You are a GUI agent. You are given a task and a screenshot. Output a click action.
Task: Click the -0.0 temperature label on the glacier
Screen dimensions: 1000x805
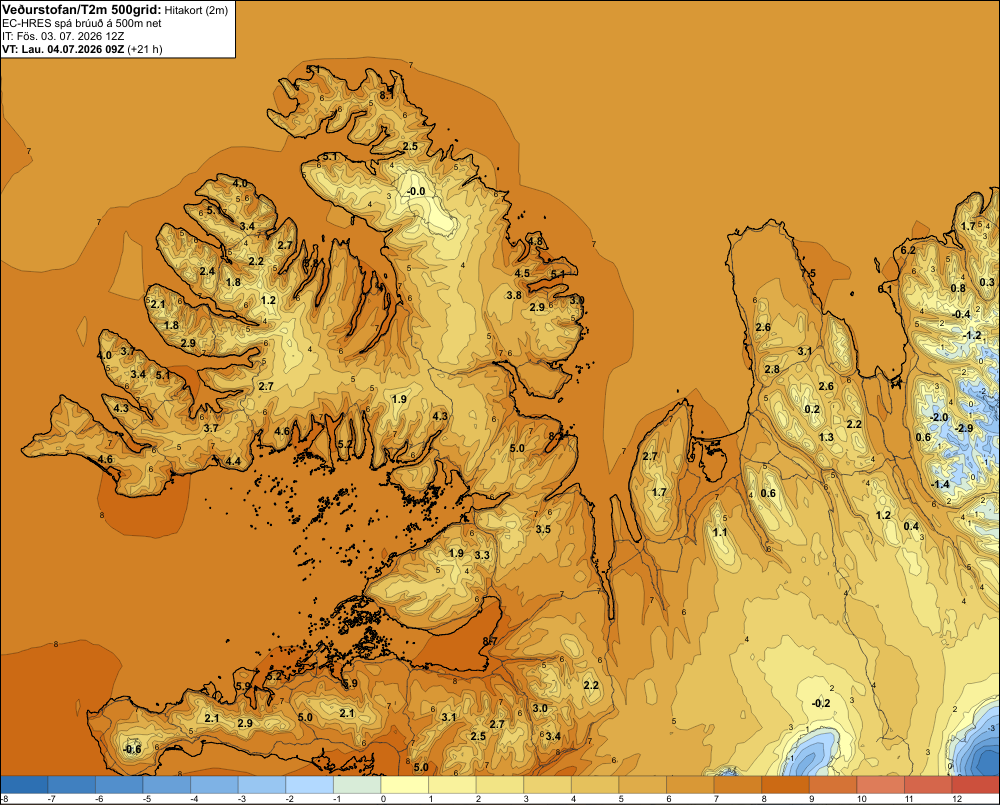[x=416, y=191]
